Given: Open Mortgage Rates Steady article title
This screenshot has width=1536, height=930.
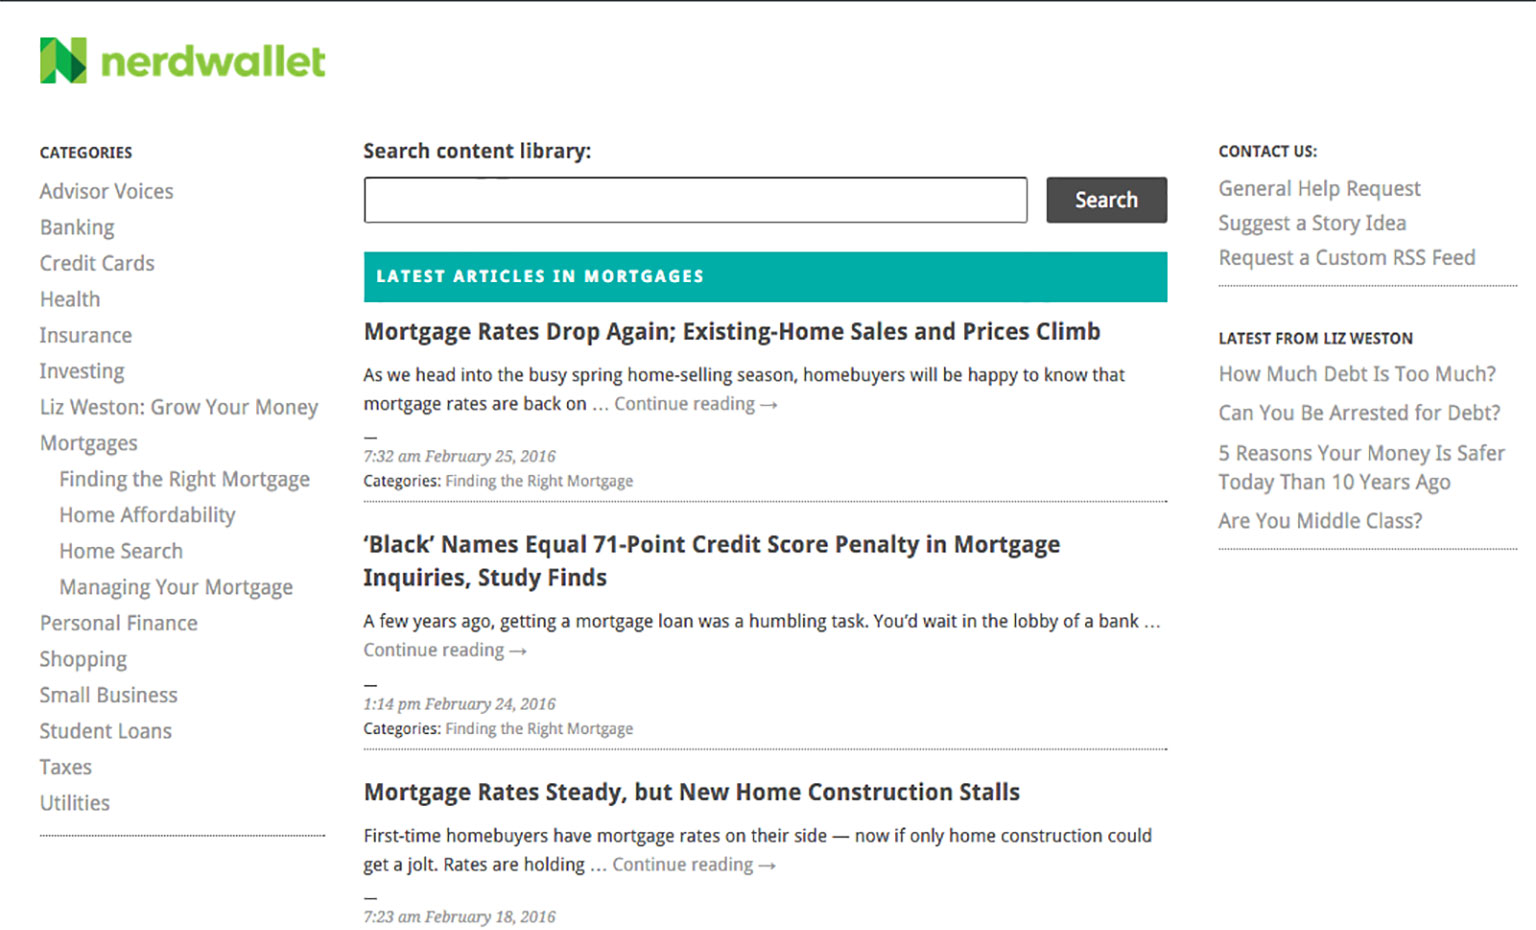Looking at the screenshot, I should point(691,792).
